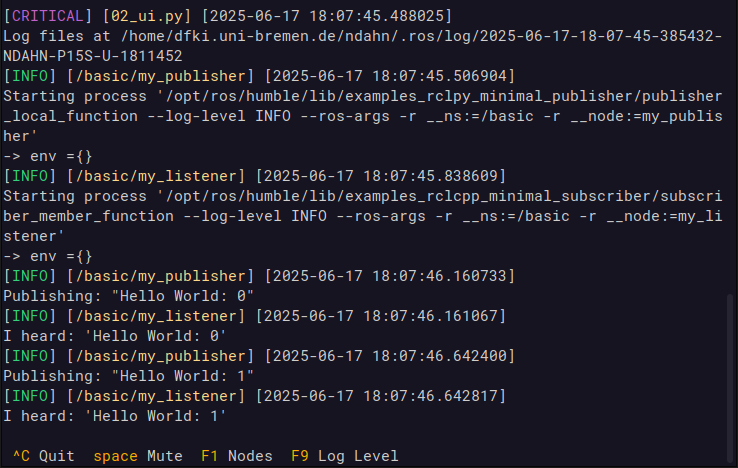This screenshot has width=738, height=468.
Task: Click the publisher_local_function start command text
Action: click(x=362, y=116)
